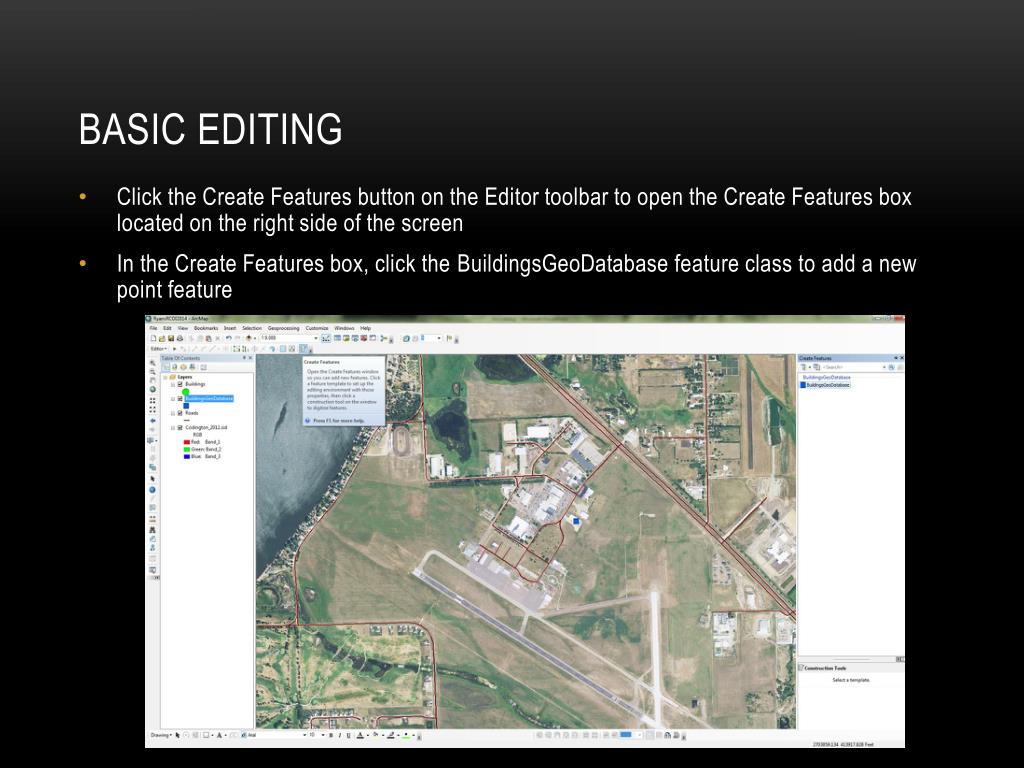The width and height of the screenshot is (1024, 768).
Task: Click the Save document icon
Action: coord(171,338)
